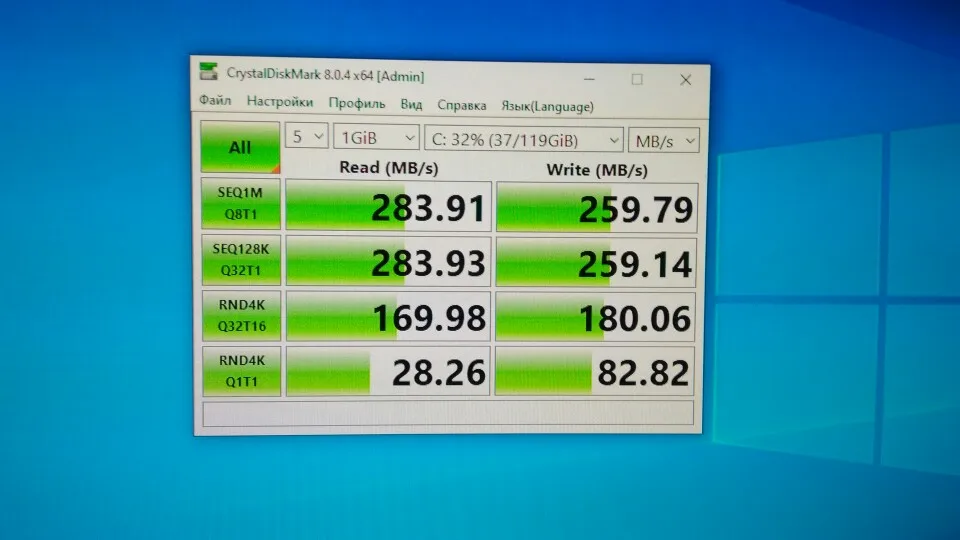Click the Write (MB/s) column header

(597, 170)
